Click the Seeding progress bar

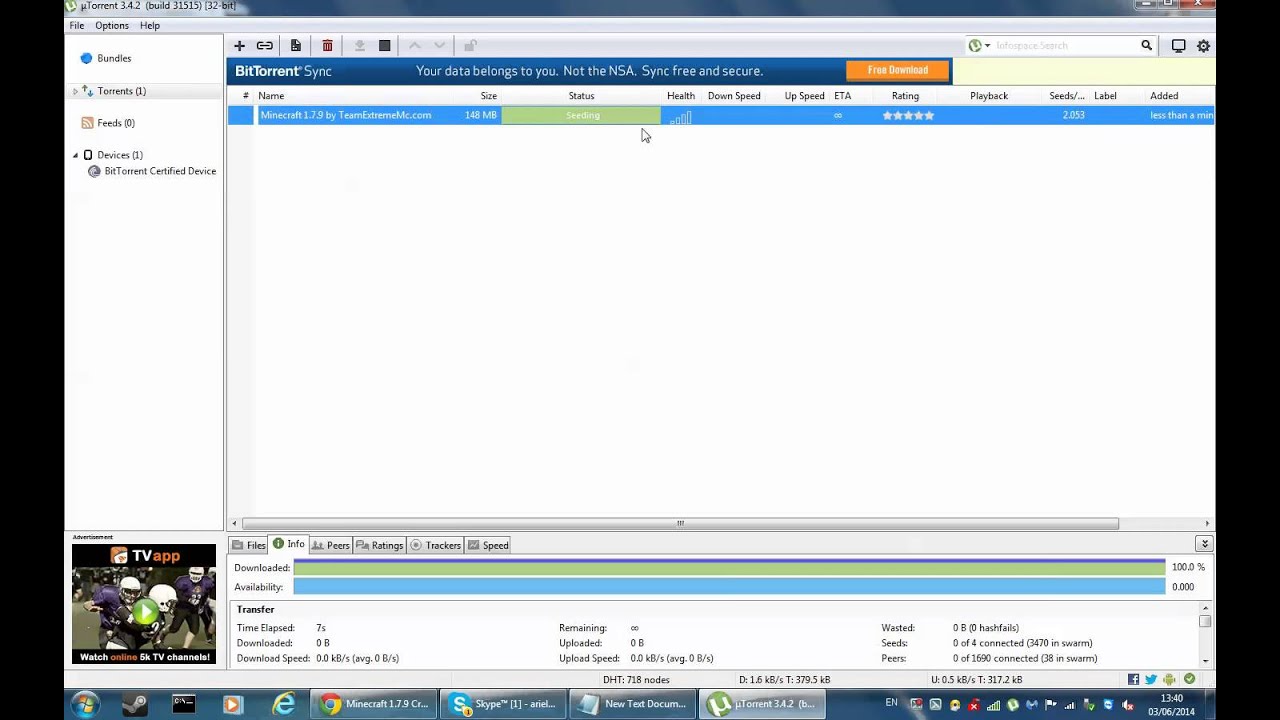(x=581, y=116)
